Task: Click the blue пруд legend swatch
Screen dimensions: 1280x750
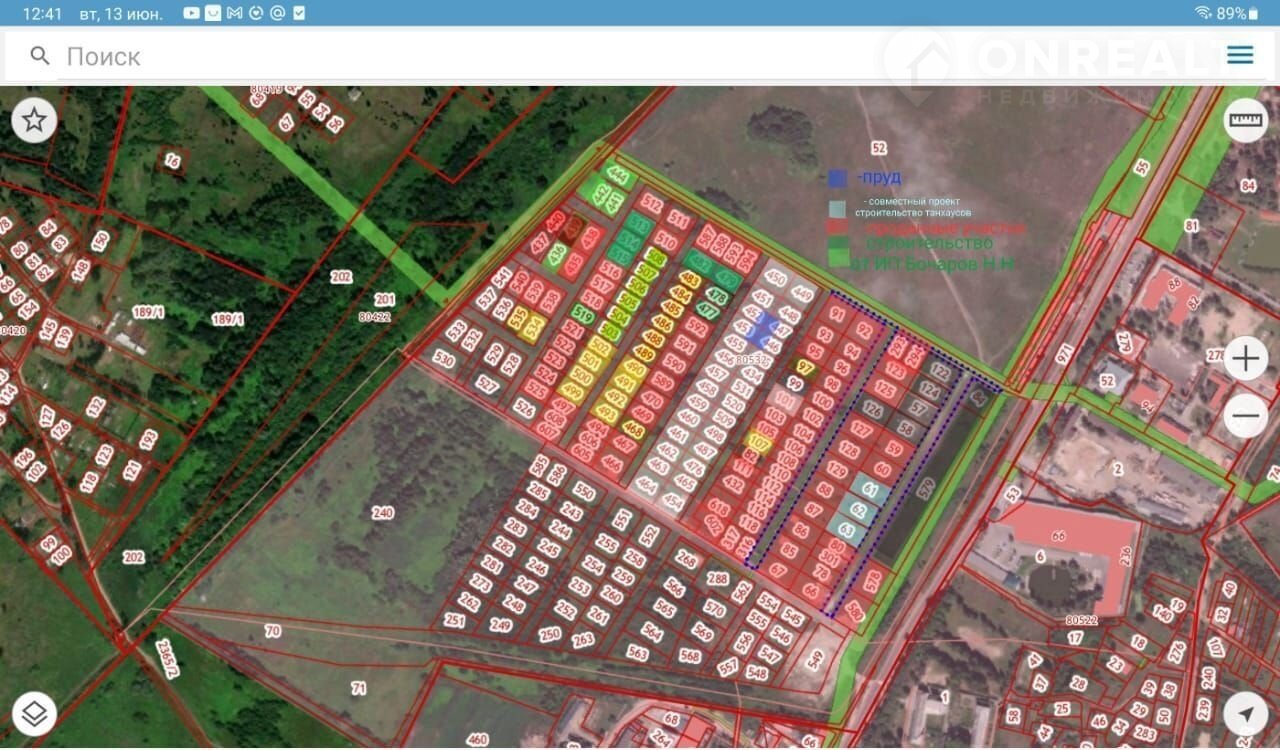Action: click(x=838, y=178)
